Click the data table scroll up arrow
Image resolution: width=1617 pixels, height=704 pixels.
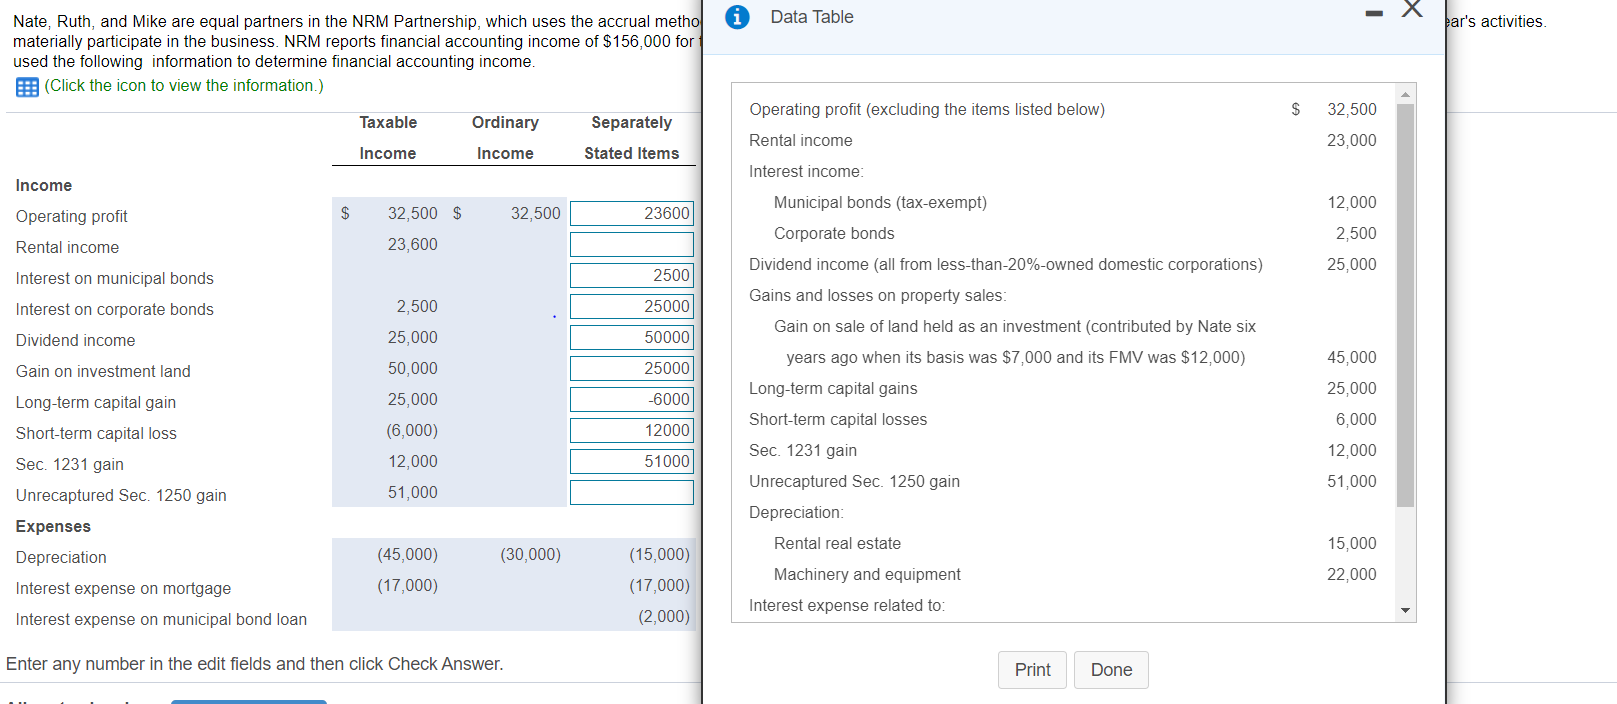(x=1405, y=94)
